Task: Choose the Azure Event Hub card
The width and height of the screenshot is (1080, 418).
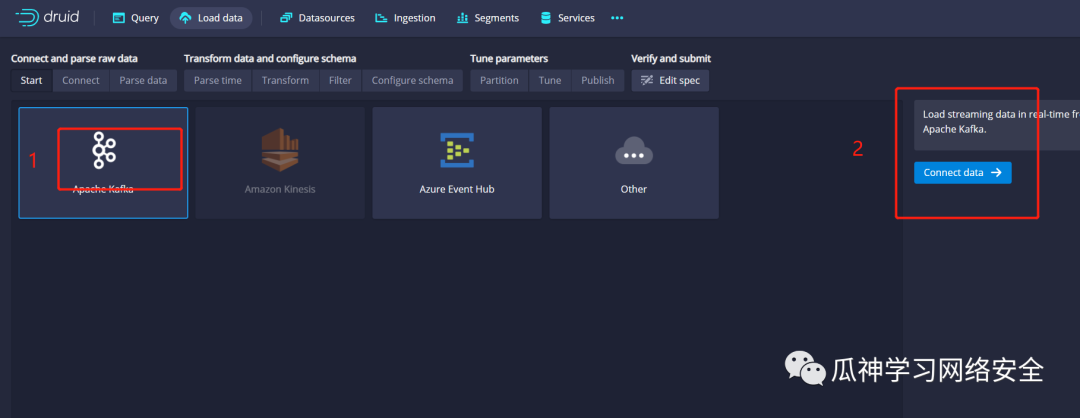Action: point(457,163)
